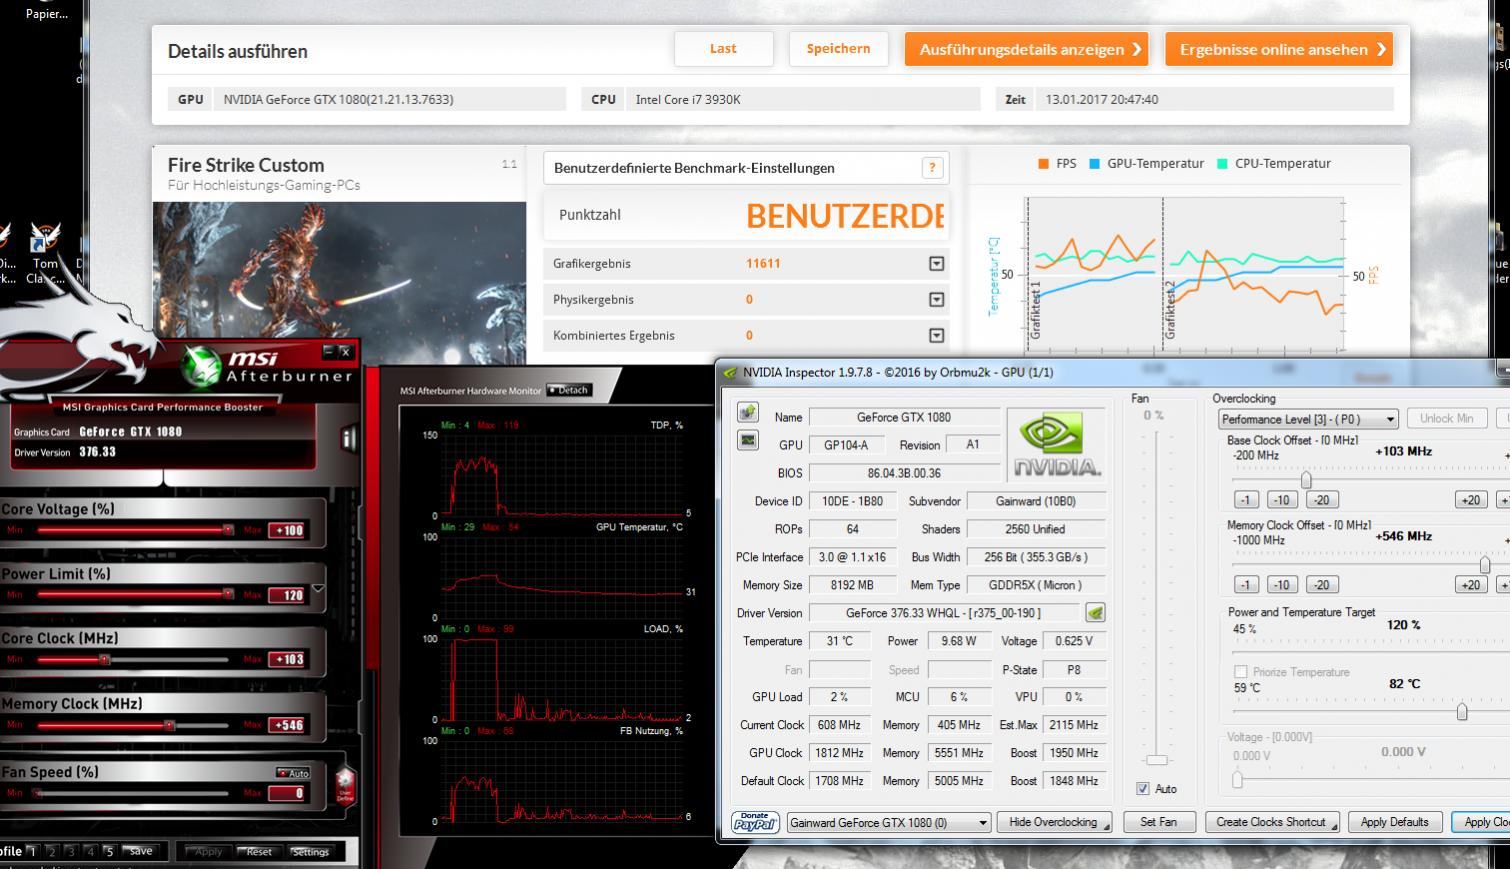Minimize the MSI Afterburner window
The height and width of the screenshot is (869, 1510).
coord(329,351)
